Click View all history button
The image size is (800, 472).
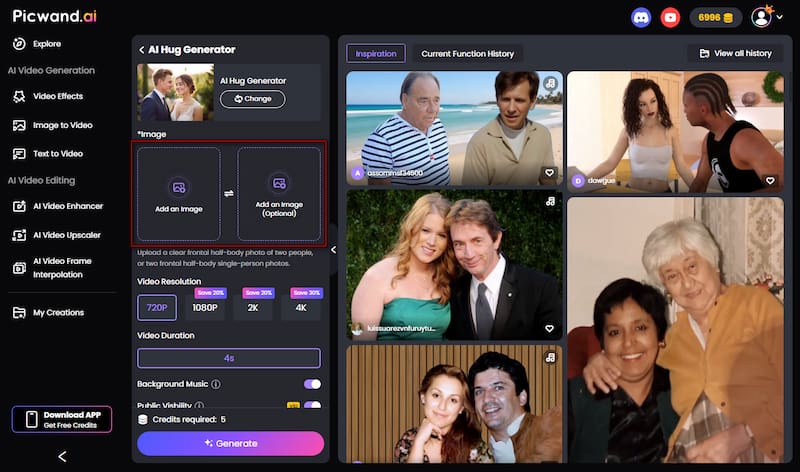735,53
